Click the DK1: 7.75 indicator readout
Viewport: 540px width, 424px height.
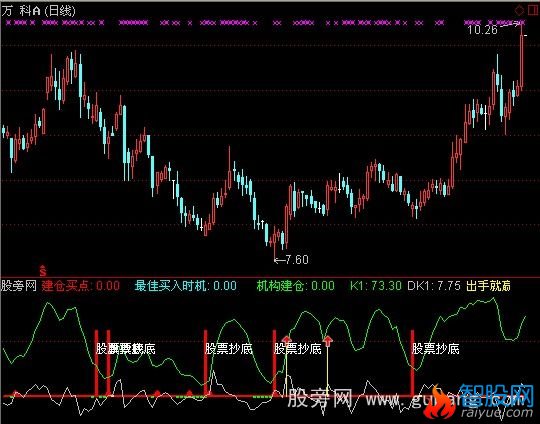(x=434, y=286)
